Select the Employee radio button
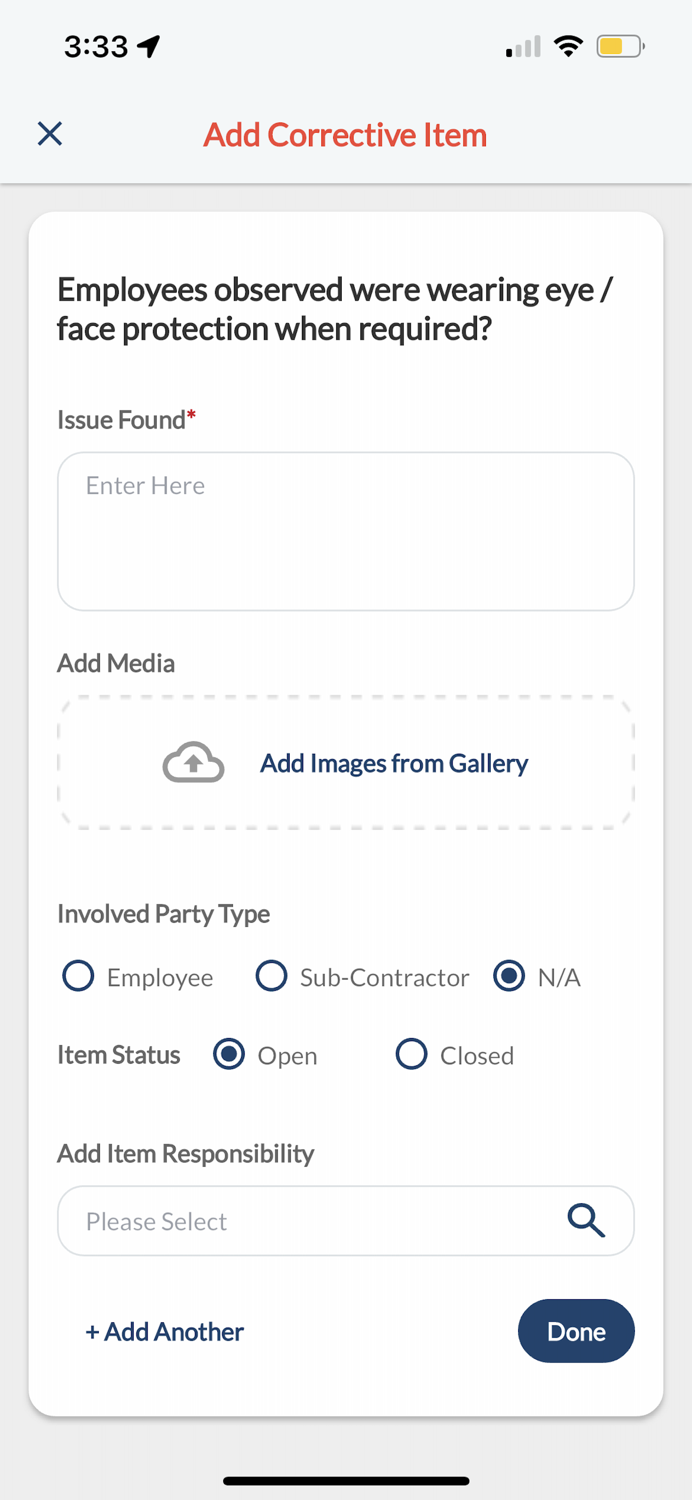Screen dimensions: 692x1500 pos(78,976)
